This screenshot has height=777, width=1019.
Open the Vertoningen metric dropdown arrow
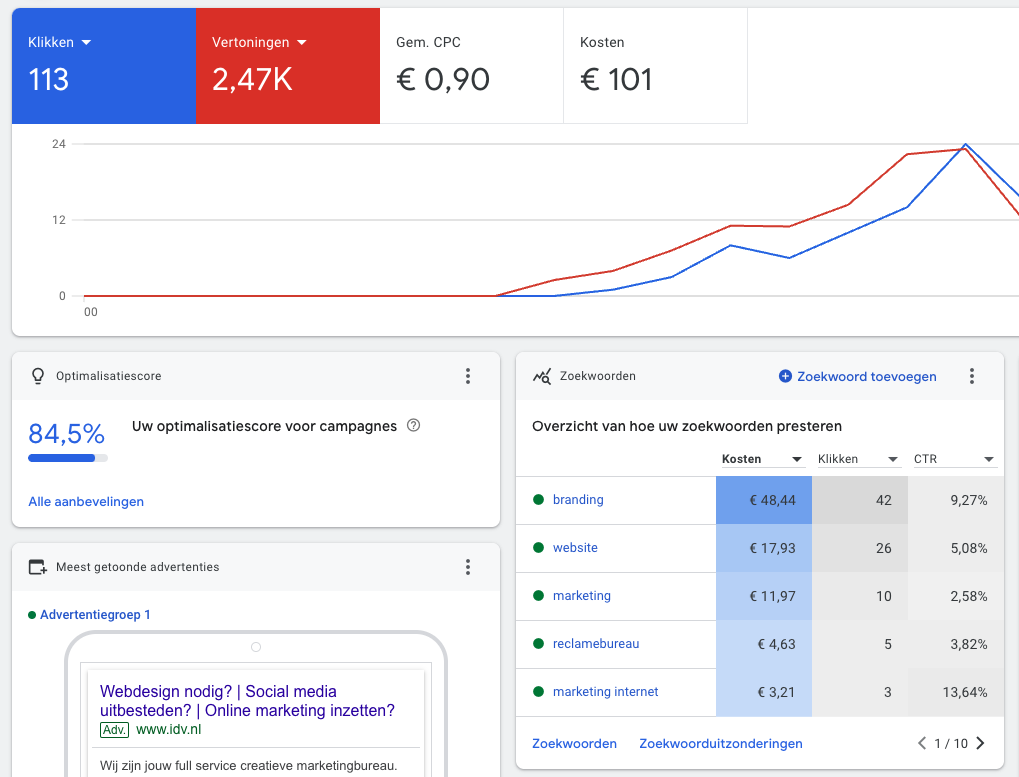[302, 43]
